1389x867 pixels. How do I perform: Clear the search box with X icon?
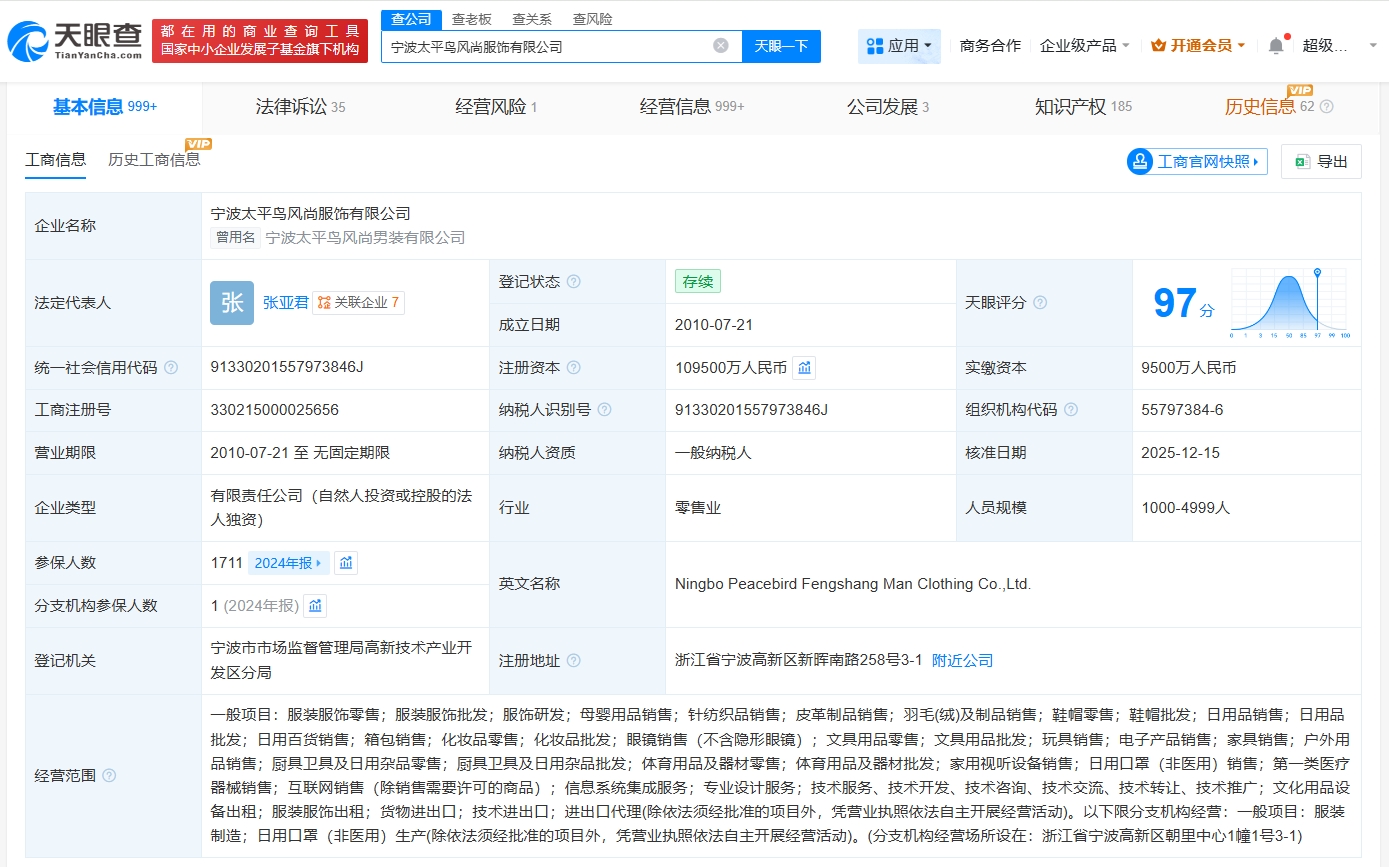coord(720,46)
